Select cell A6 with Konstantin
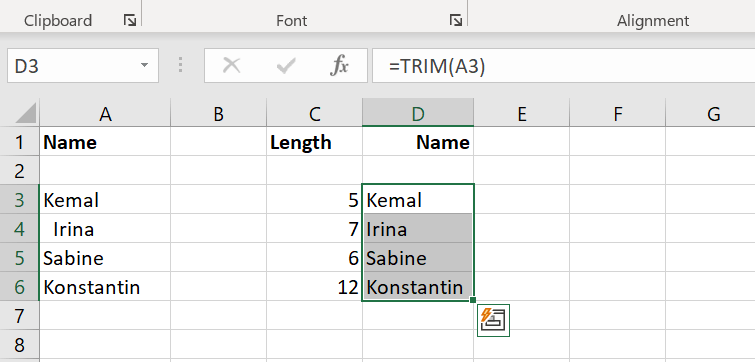 [x=105, y=286]
